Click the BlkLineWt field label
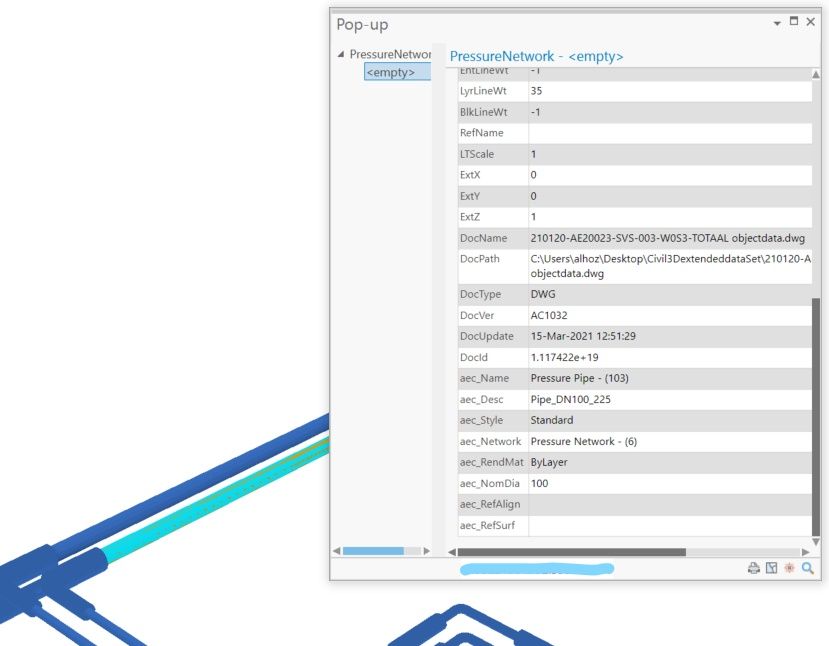 pos(483,112)
